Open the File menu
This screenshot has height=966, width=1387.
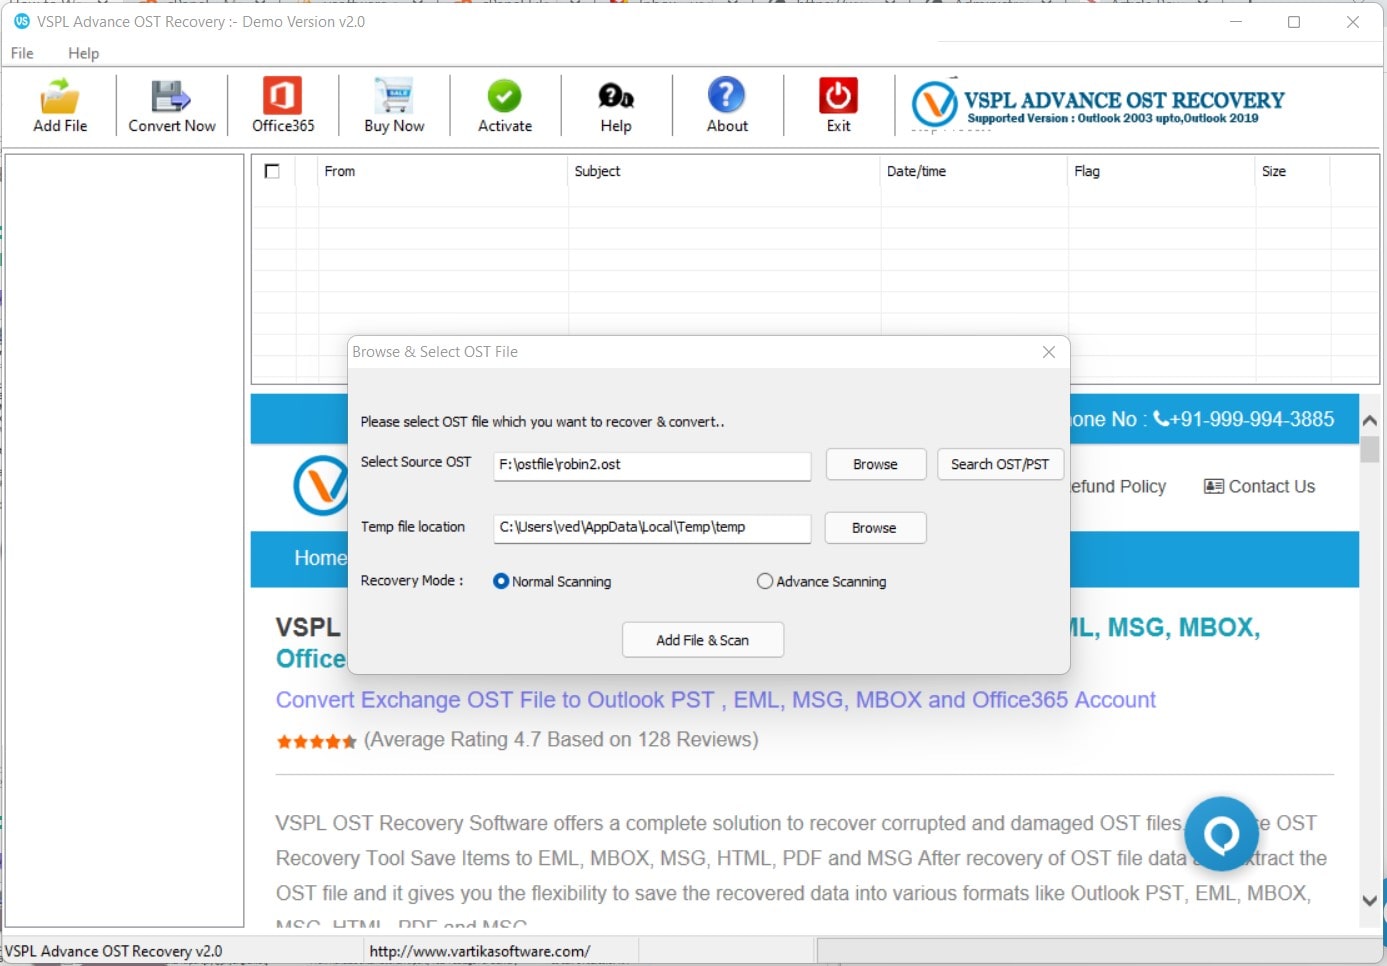coord(22,53)
